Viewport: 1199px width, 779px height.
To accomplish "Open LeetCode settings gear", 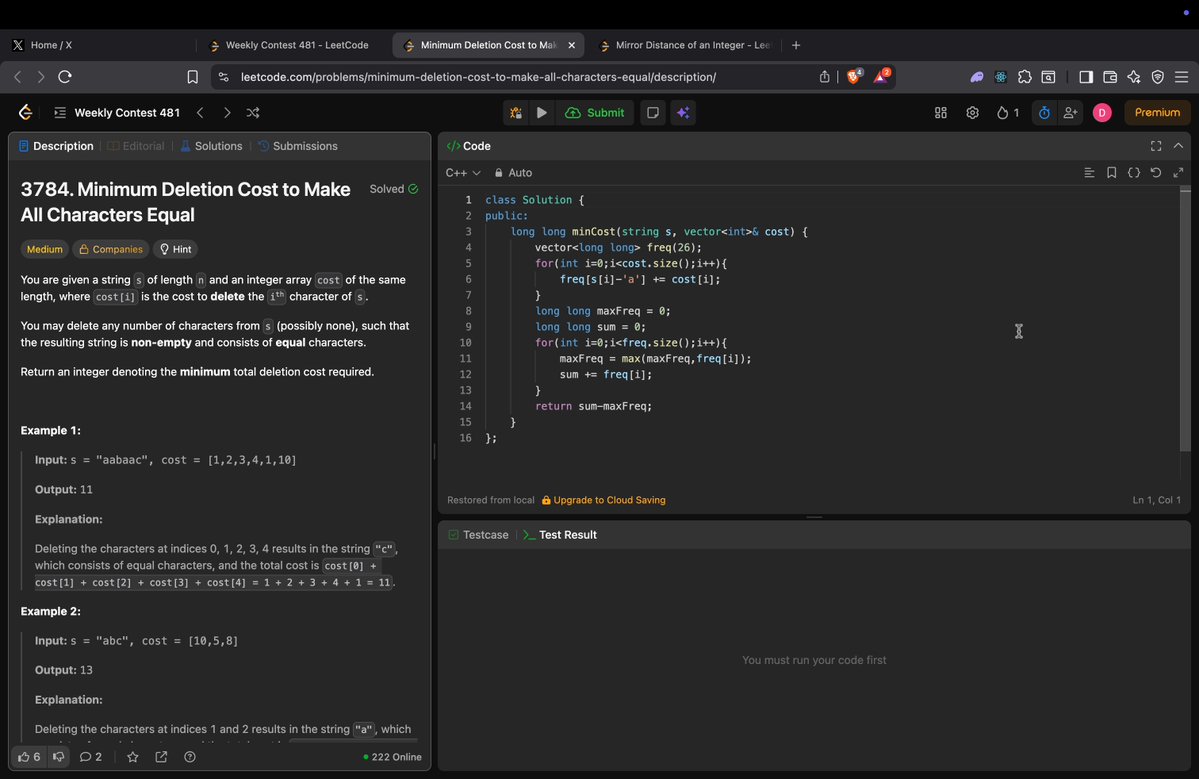I will [972, 112].
